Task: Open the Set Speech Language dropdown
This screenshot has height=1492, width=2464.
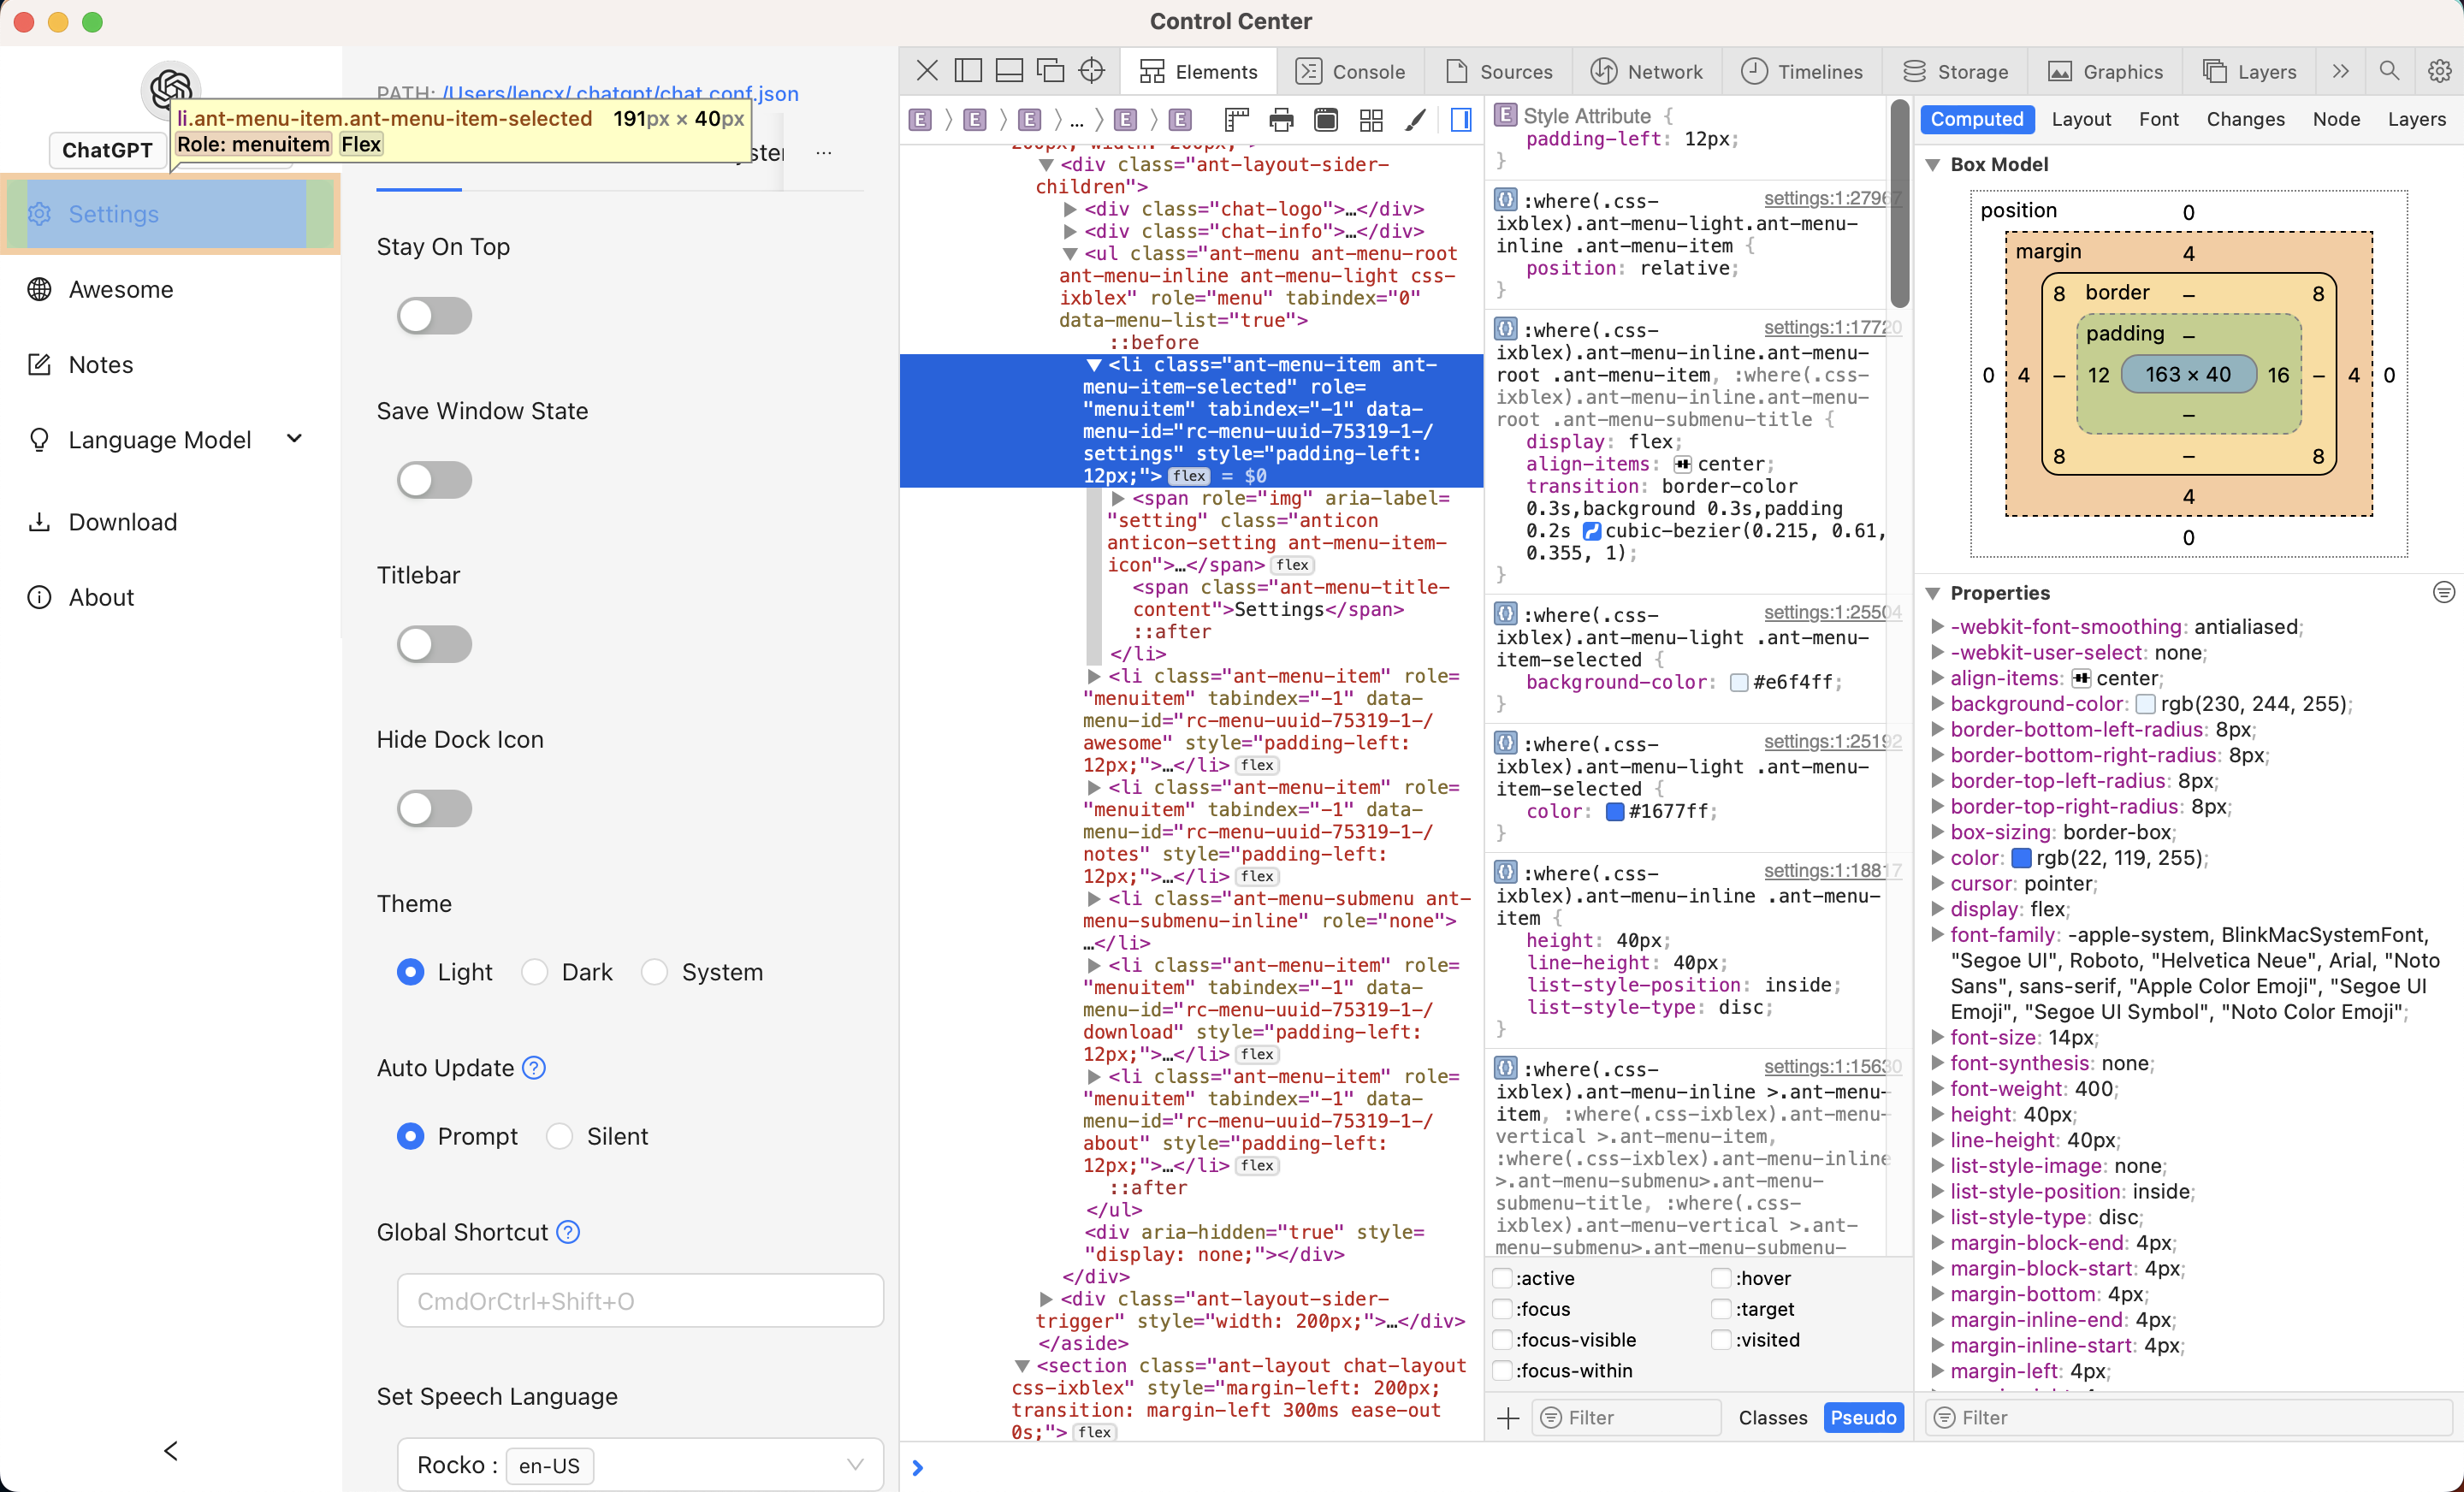Action: [640, 1464]
